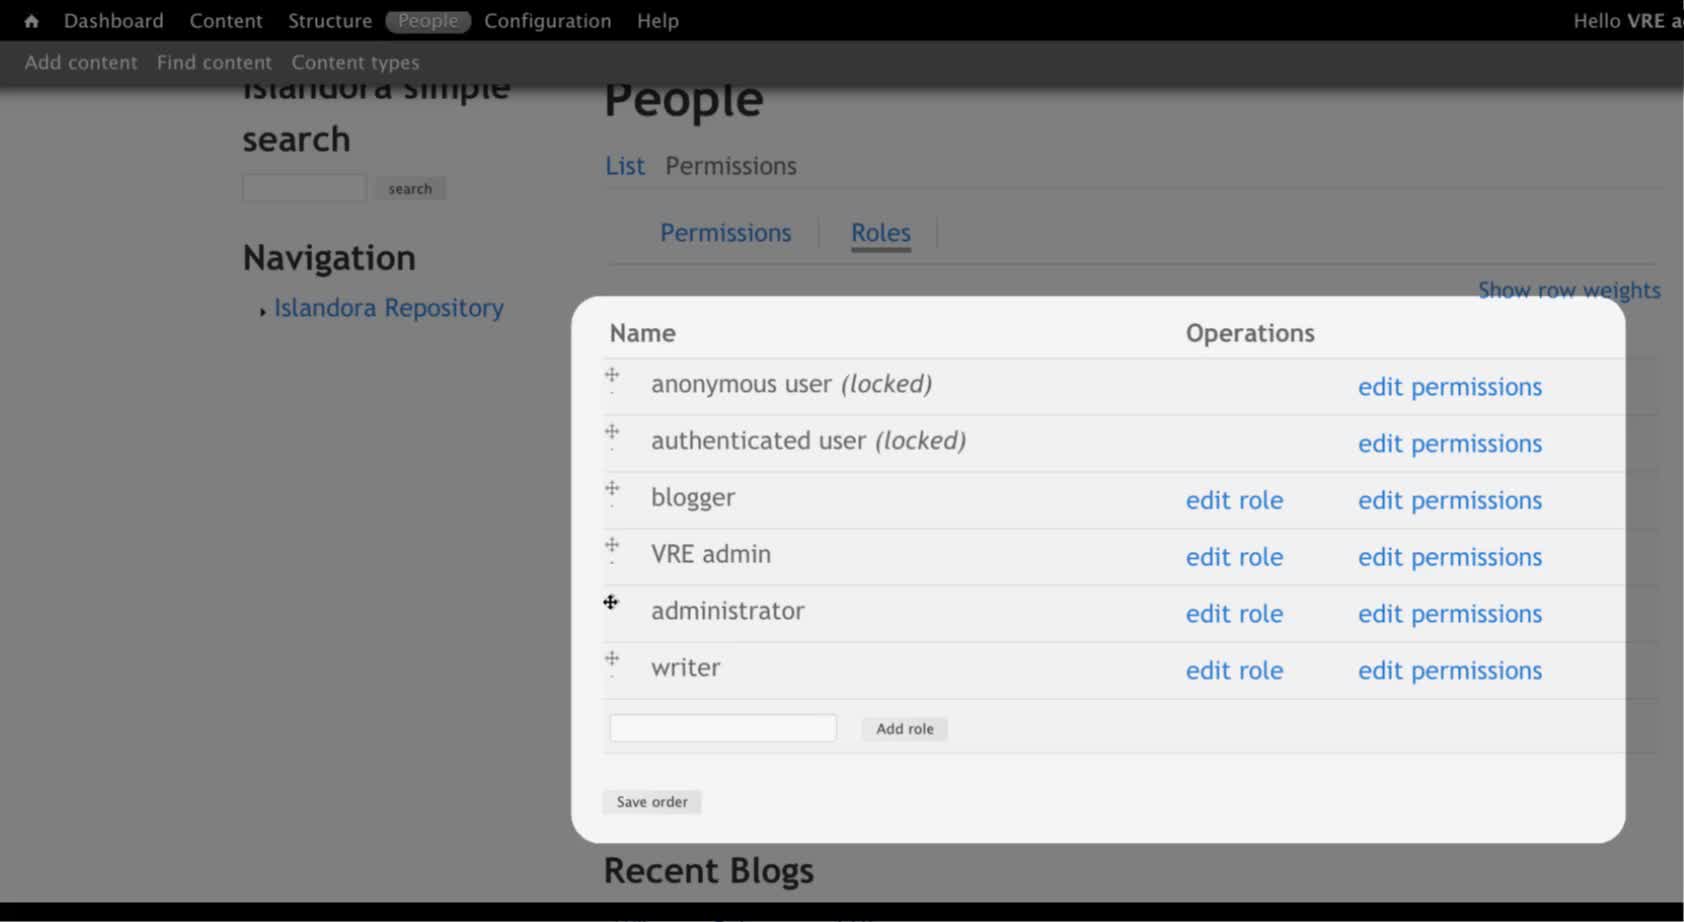This screenshot has width=1684, height=922.
Task: Click the home icon in the admin toolbar
Action: coord(32,20)
